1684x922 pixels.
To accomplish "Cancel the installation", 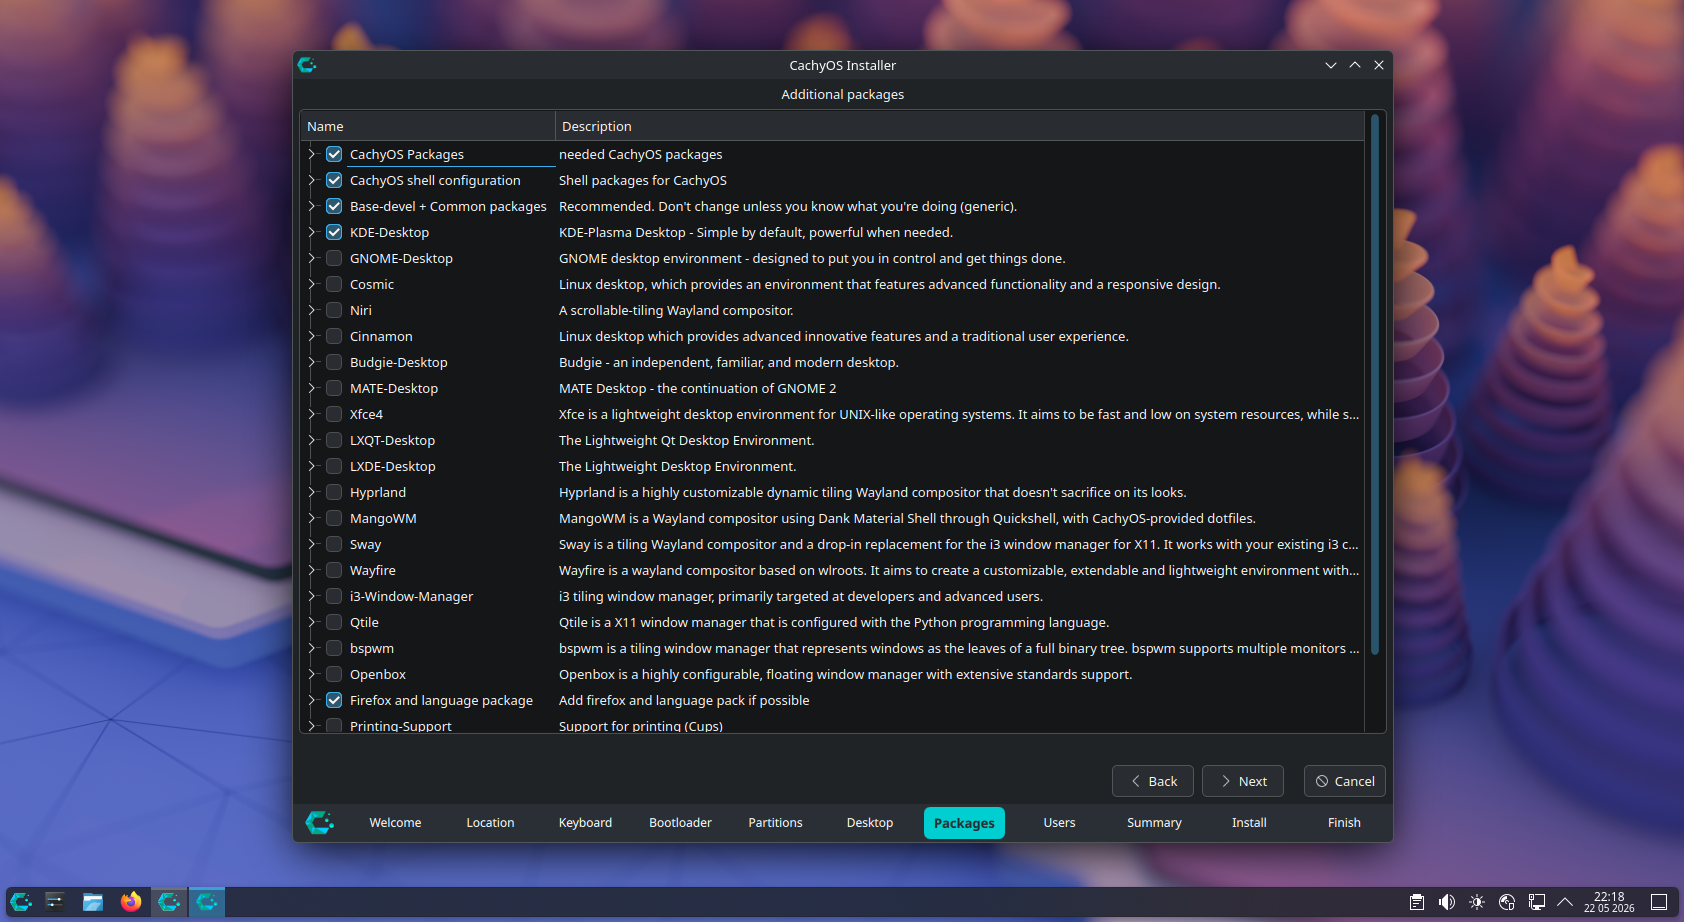I will [x=1345, y=781].
